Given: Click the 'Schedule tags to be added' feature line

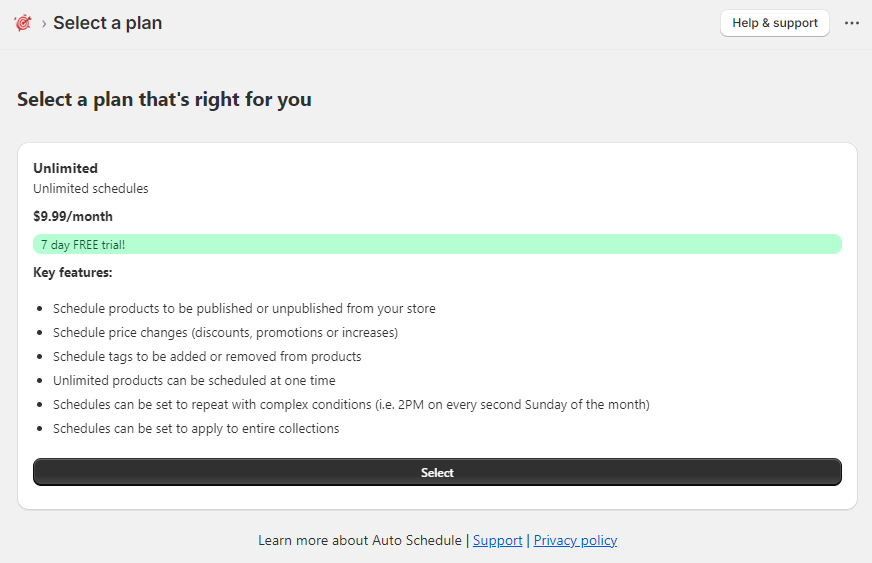Looking at the screenshot, I should (207, 357).
